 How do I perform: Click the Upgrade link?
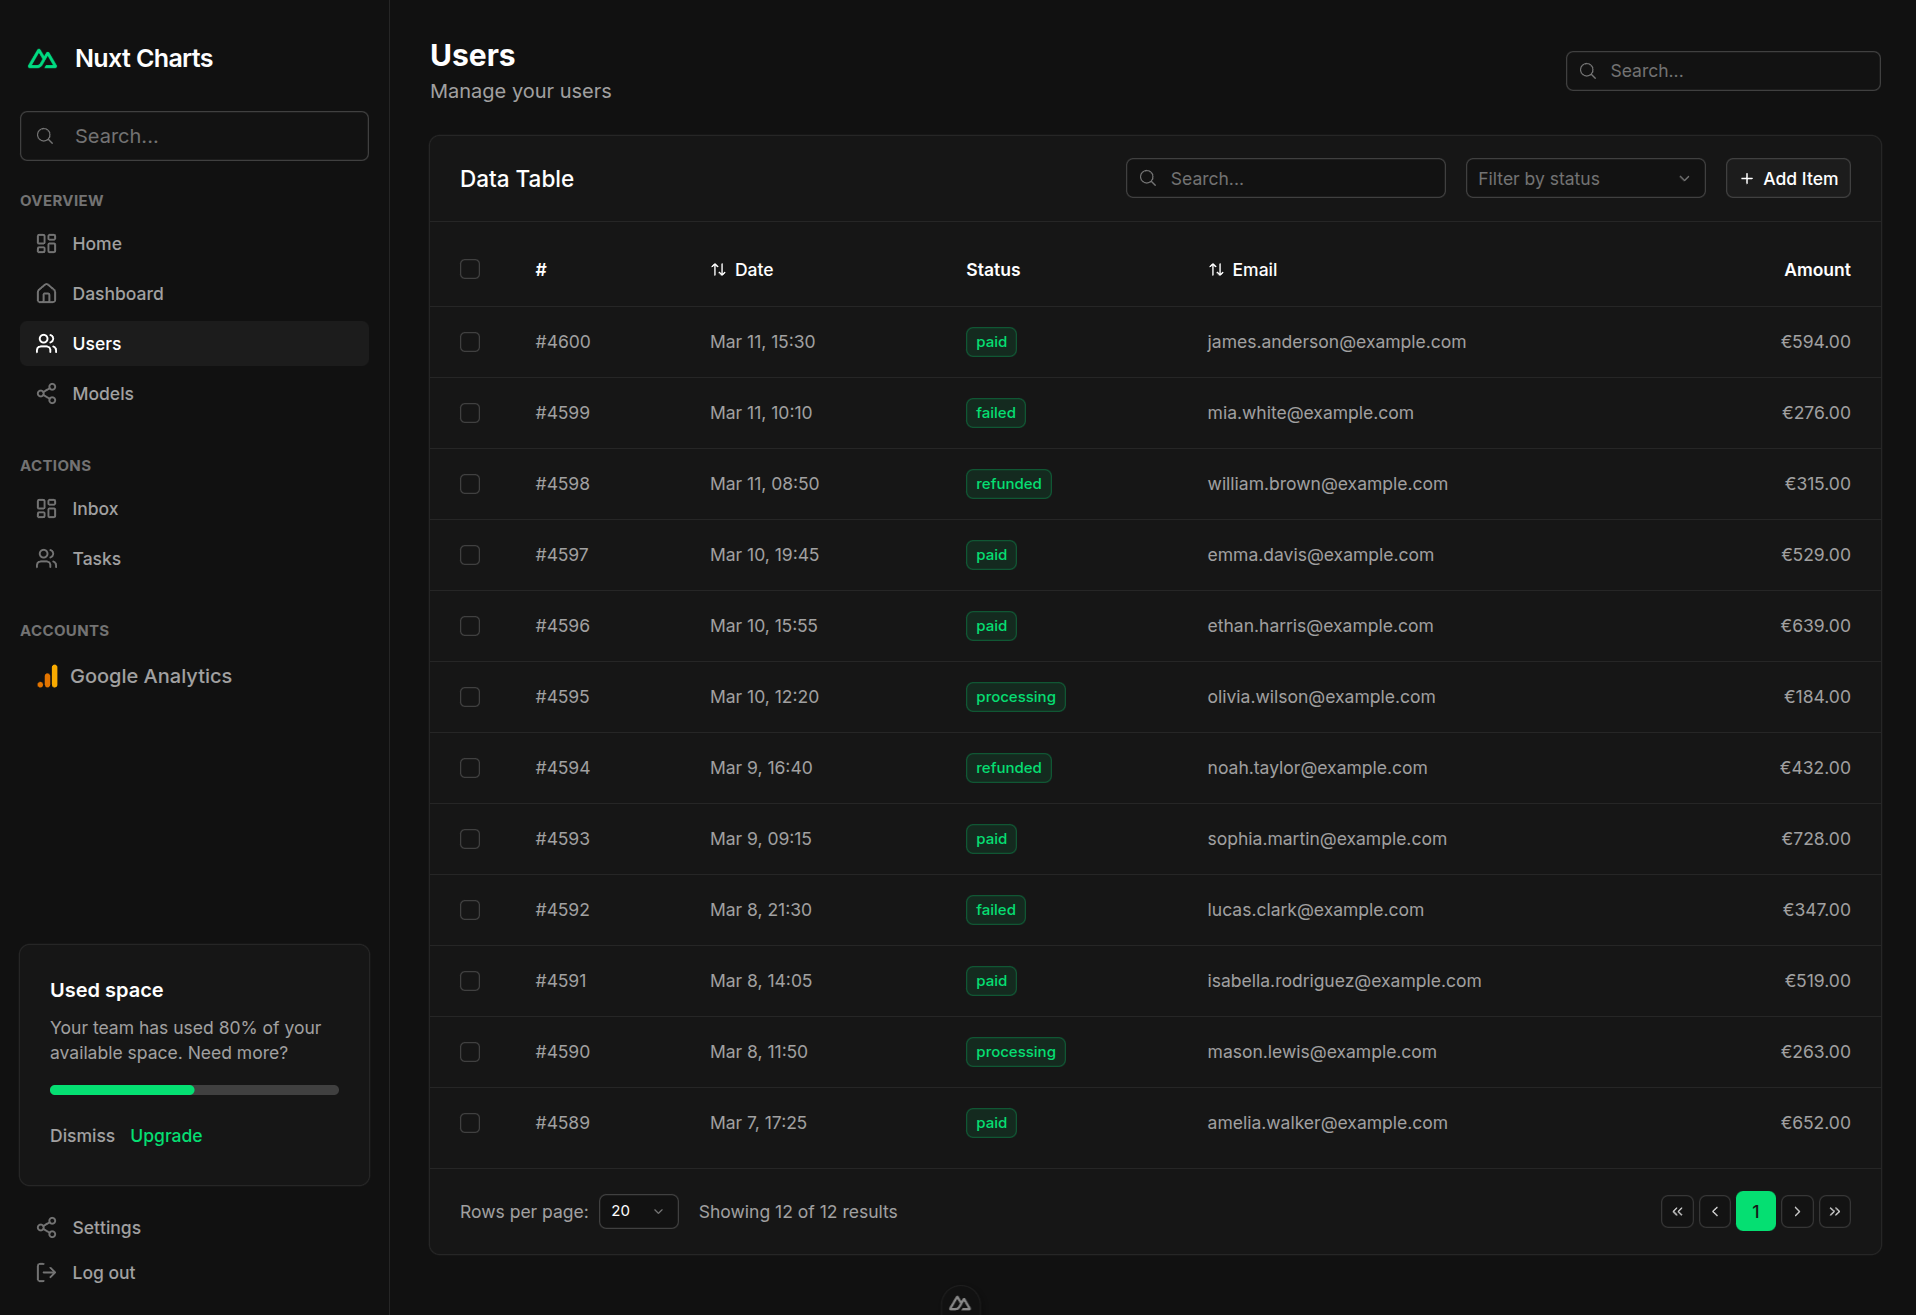(166, 1135)
